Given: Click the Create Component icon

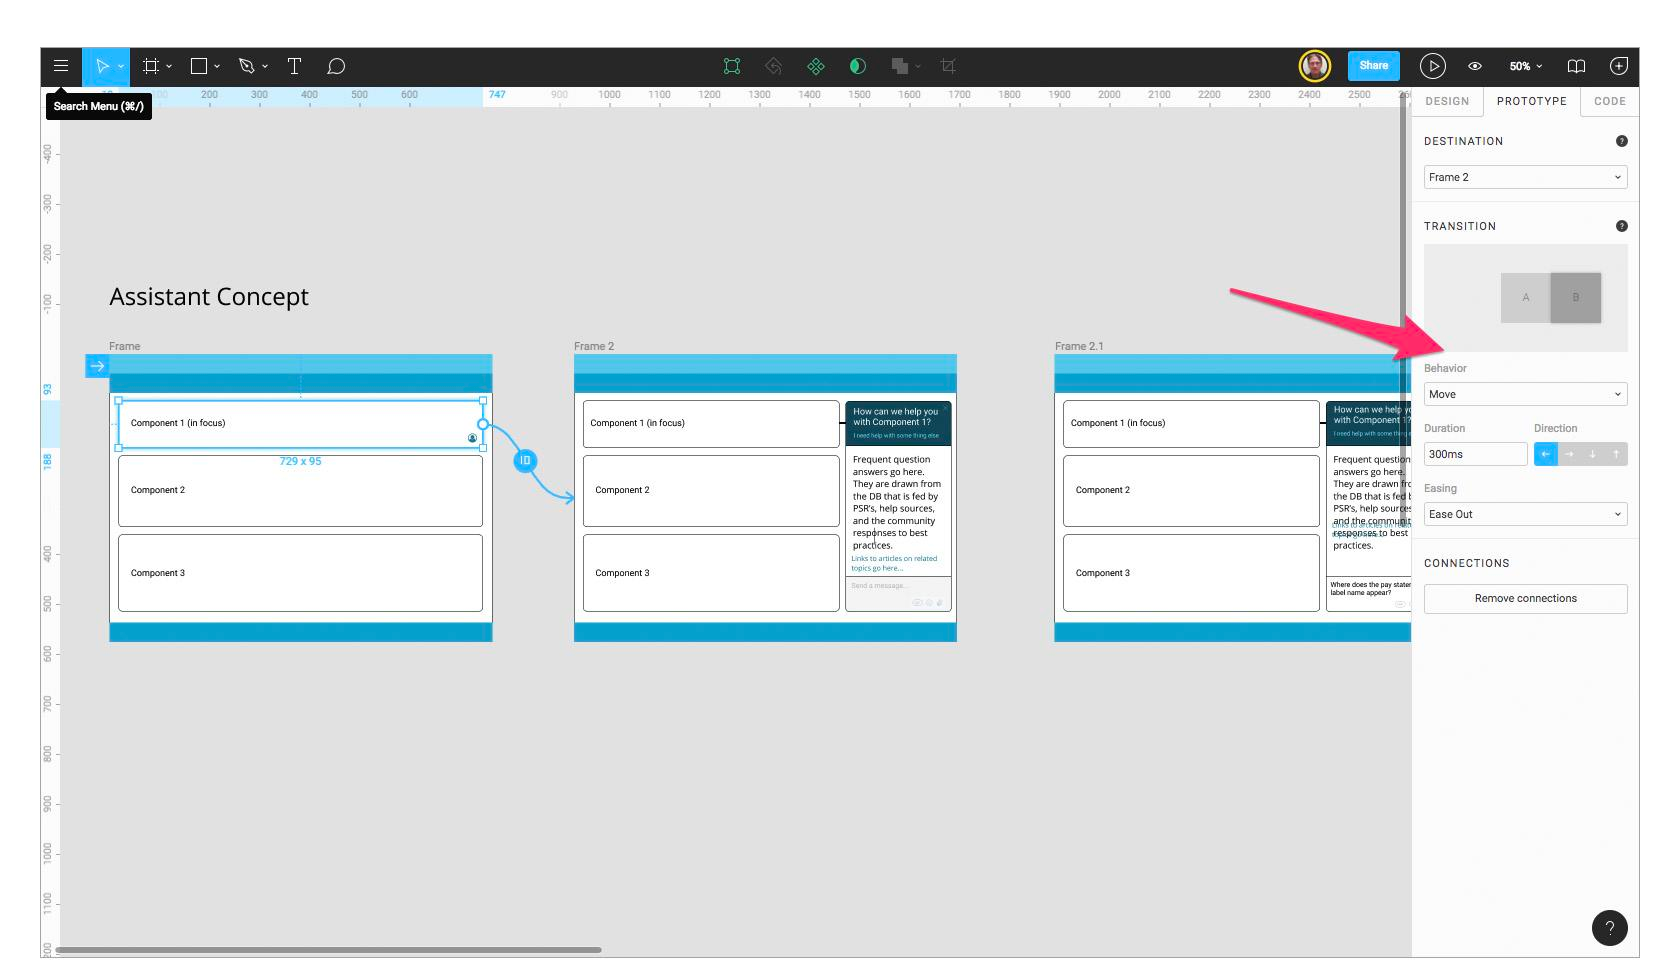Looking at the screenshot, I should [x=816, y=66].
